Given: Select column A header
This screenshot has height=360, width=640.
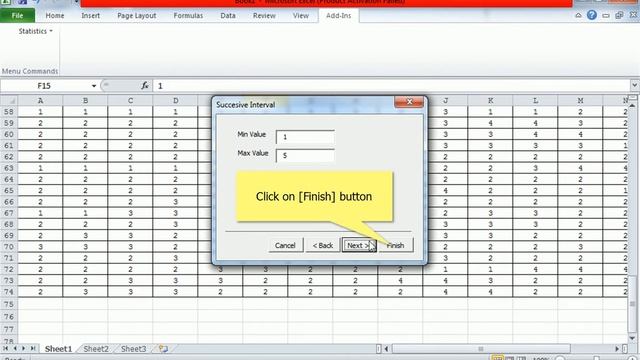Looking at the screenshot, I should coord(40,100).
